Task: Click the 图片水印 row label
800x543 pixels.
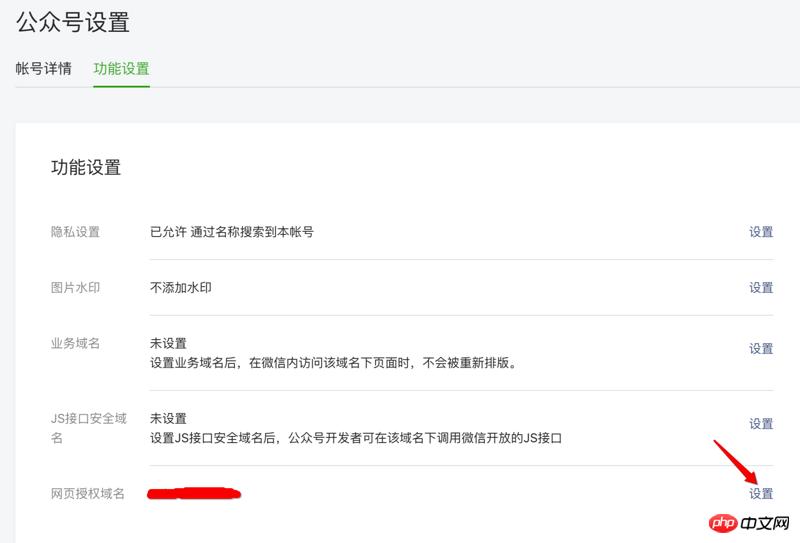Action: 75,288
